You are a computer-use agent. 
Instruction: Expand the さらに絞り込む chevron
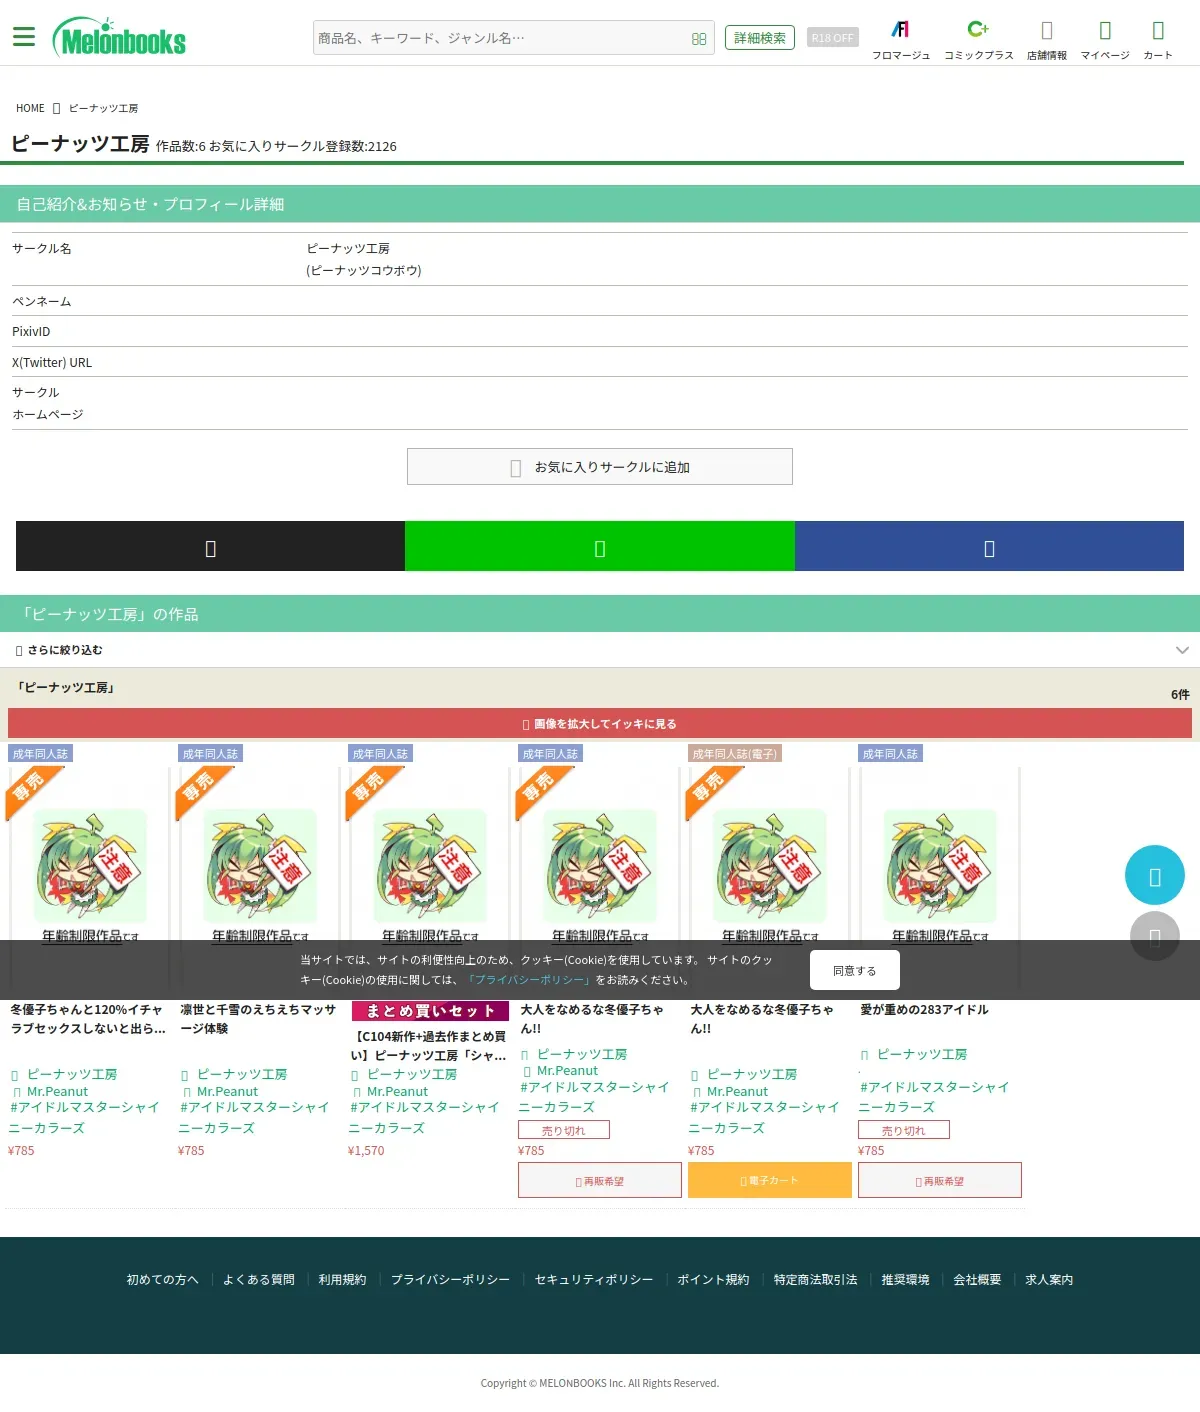pyautogui.click(x=1182, y=650)
